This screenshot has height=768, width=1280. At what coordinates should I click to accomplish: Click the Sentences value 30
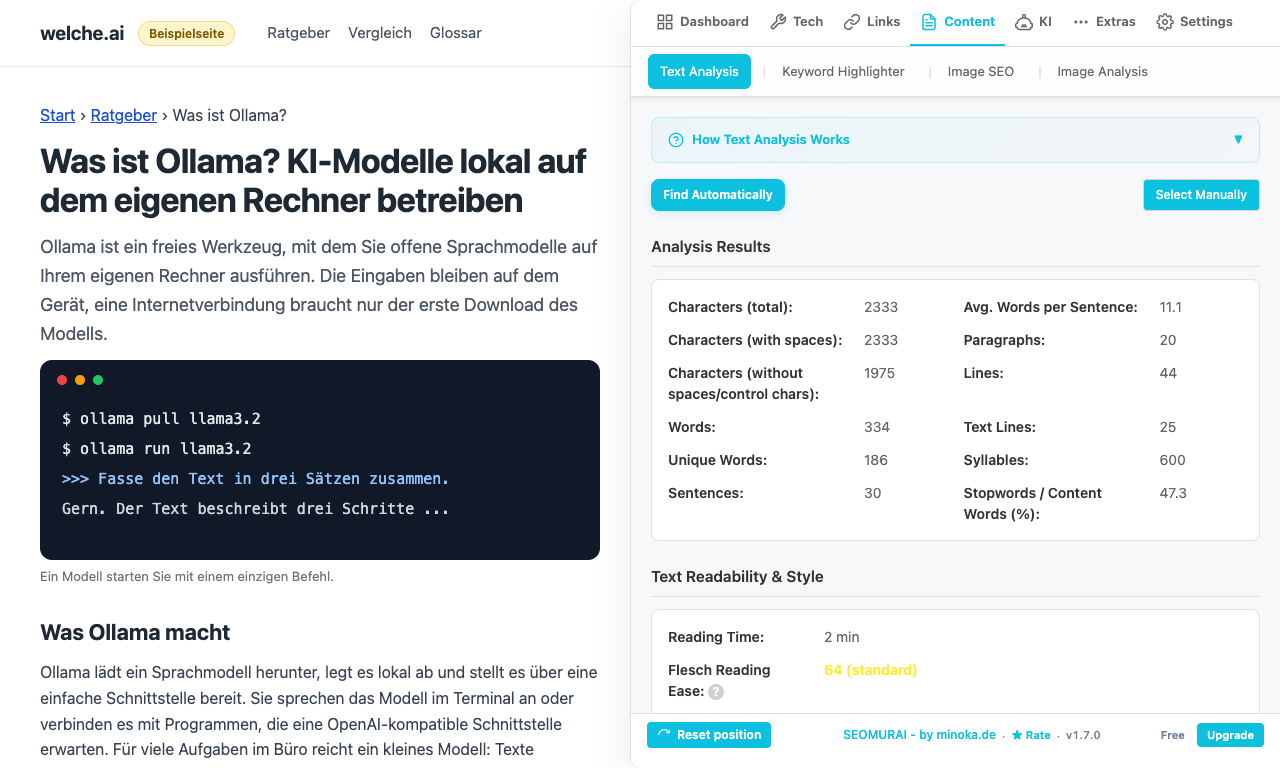873,493
